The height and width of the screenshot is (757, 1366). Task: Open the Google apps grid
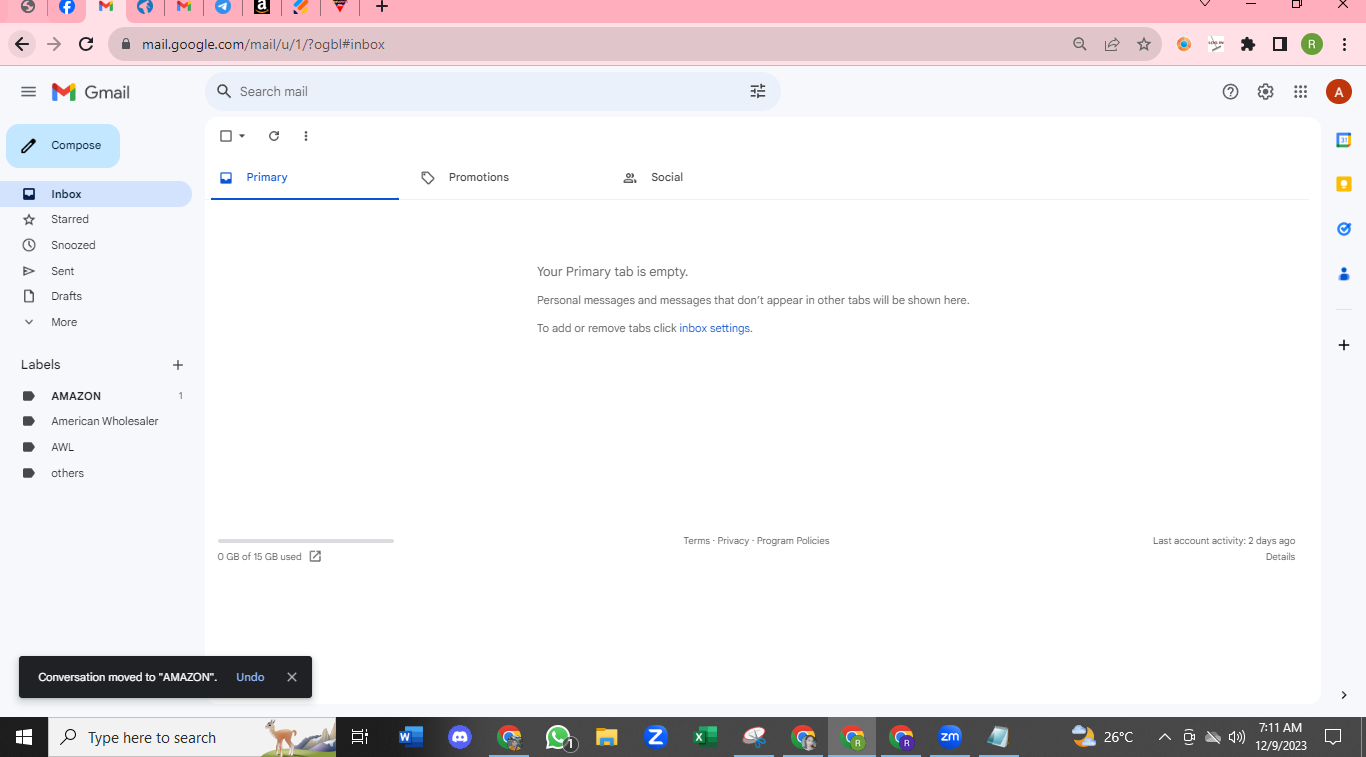tap(1300, 92)
